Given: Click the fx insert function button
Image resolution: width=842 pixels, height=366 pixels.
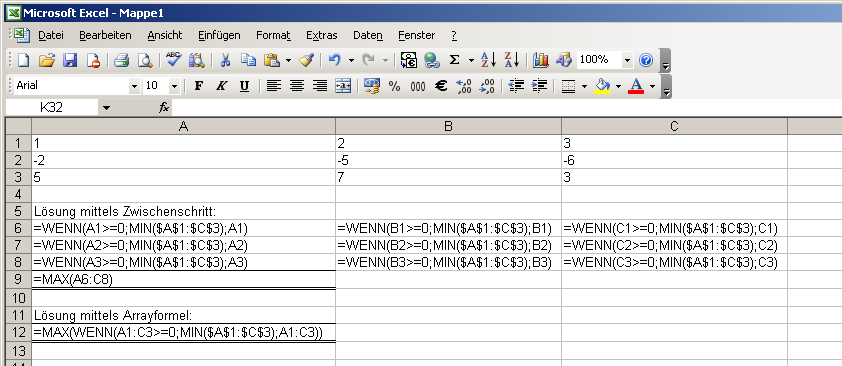Looking at the screenshot, I should click(x=164, y=108).
